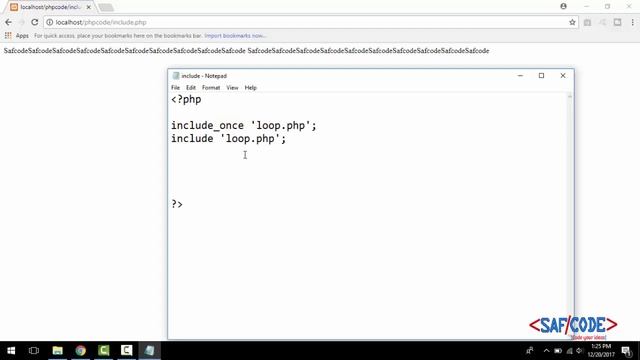The width and height of the screenshot is (640, 360).
Task: Maximize the Notepad window
Action: [541, 76]
